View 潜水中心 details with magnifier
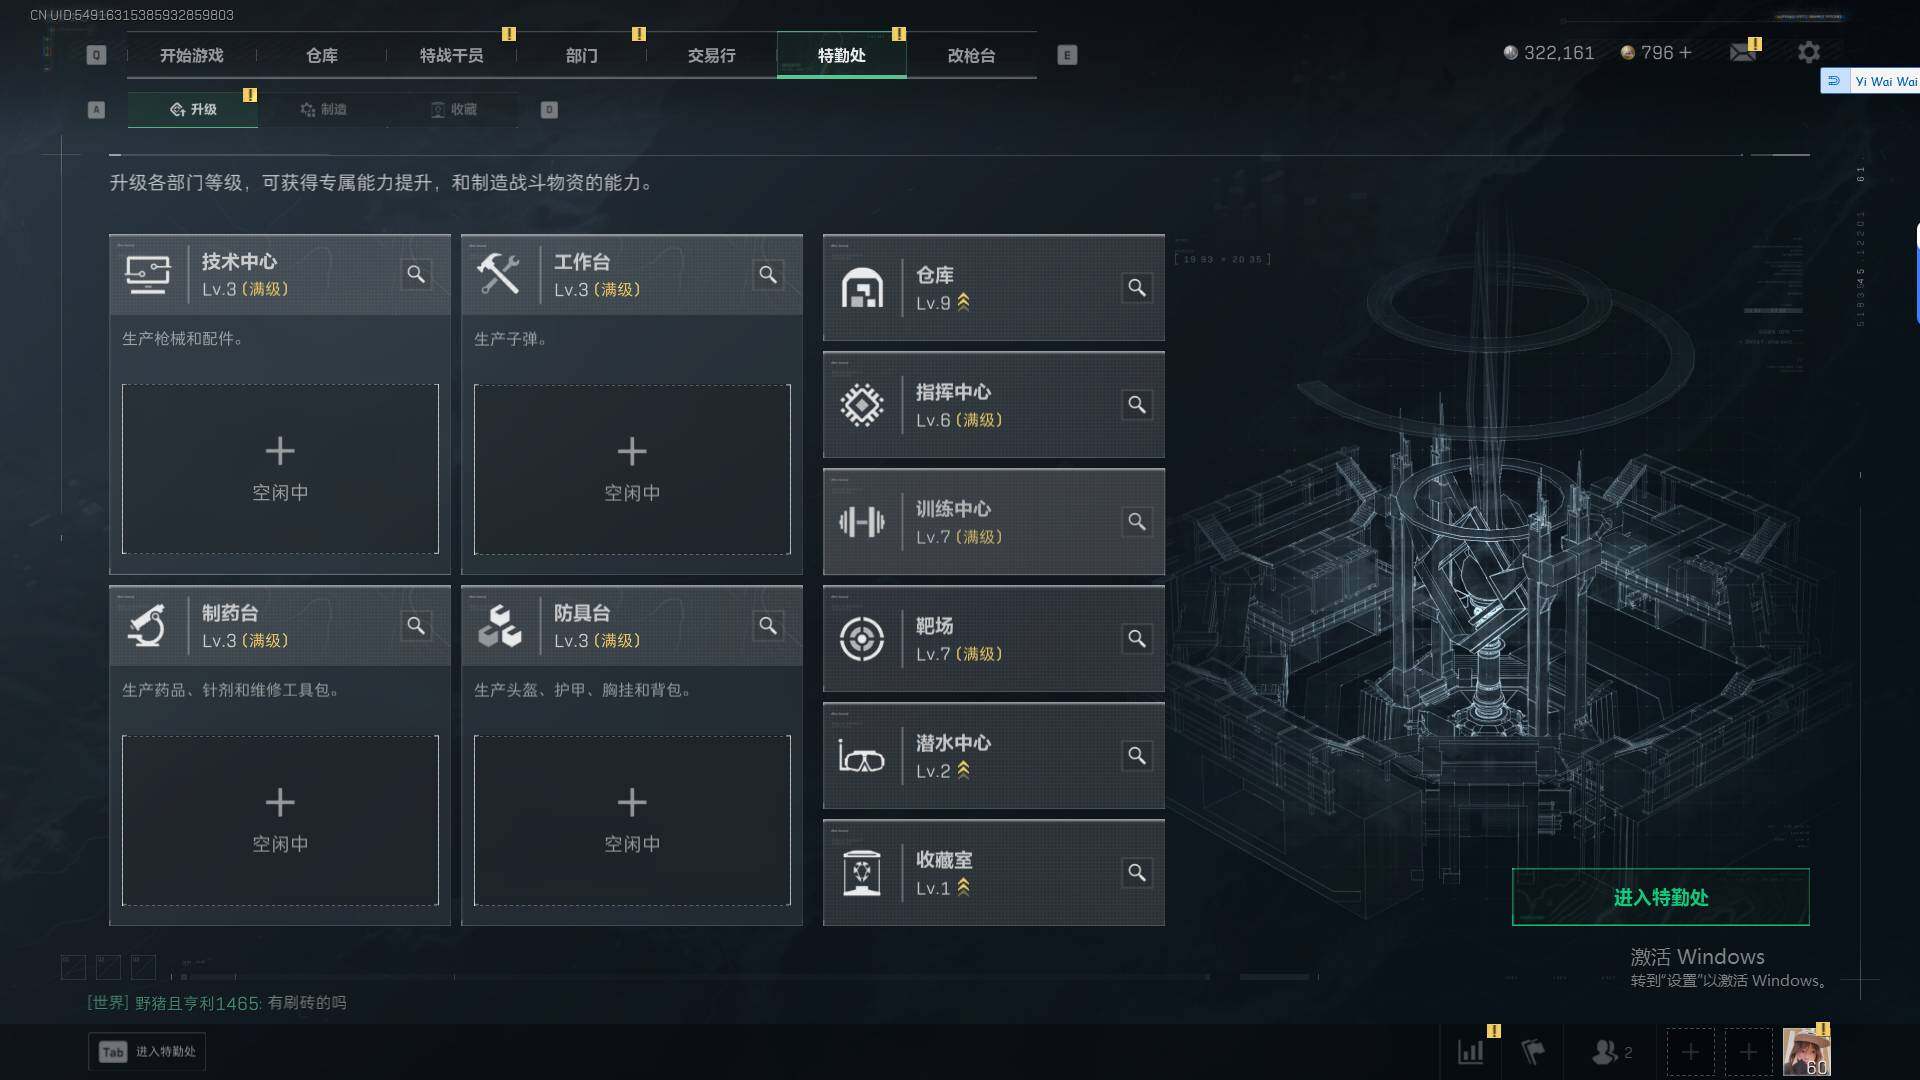The width and height of the screenshot is (1920, 1080). coord(1137,756)
